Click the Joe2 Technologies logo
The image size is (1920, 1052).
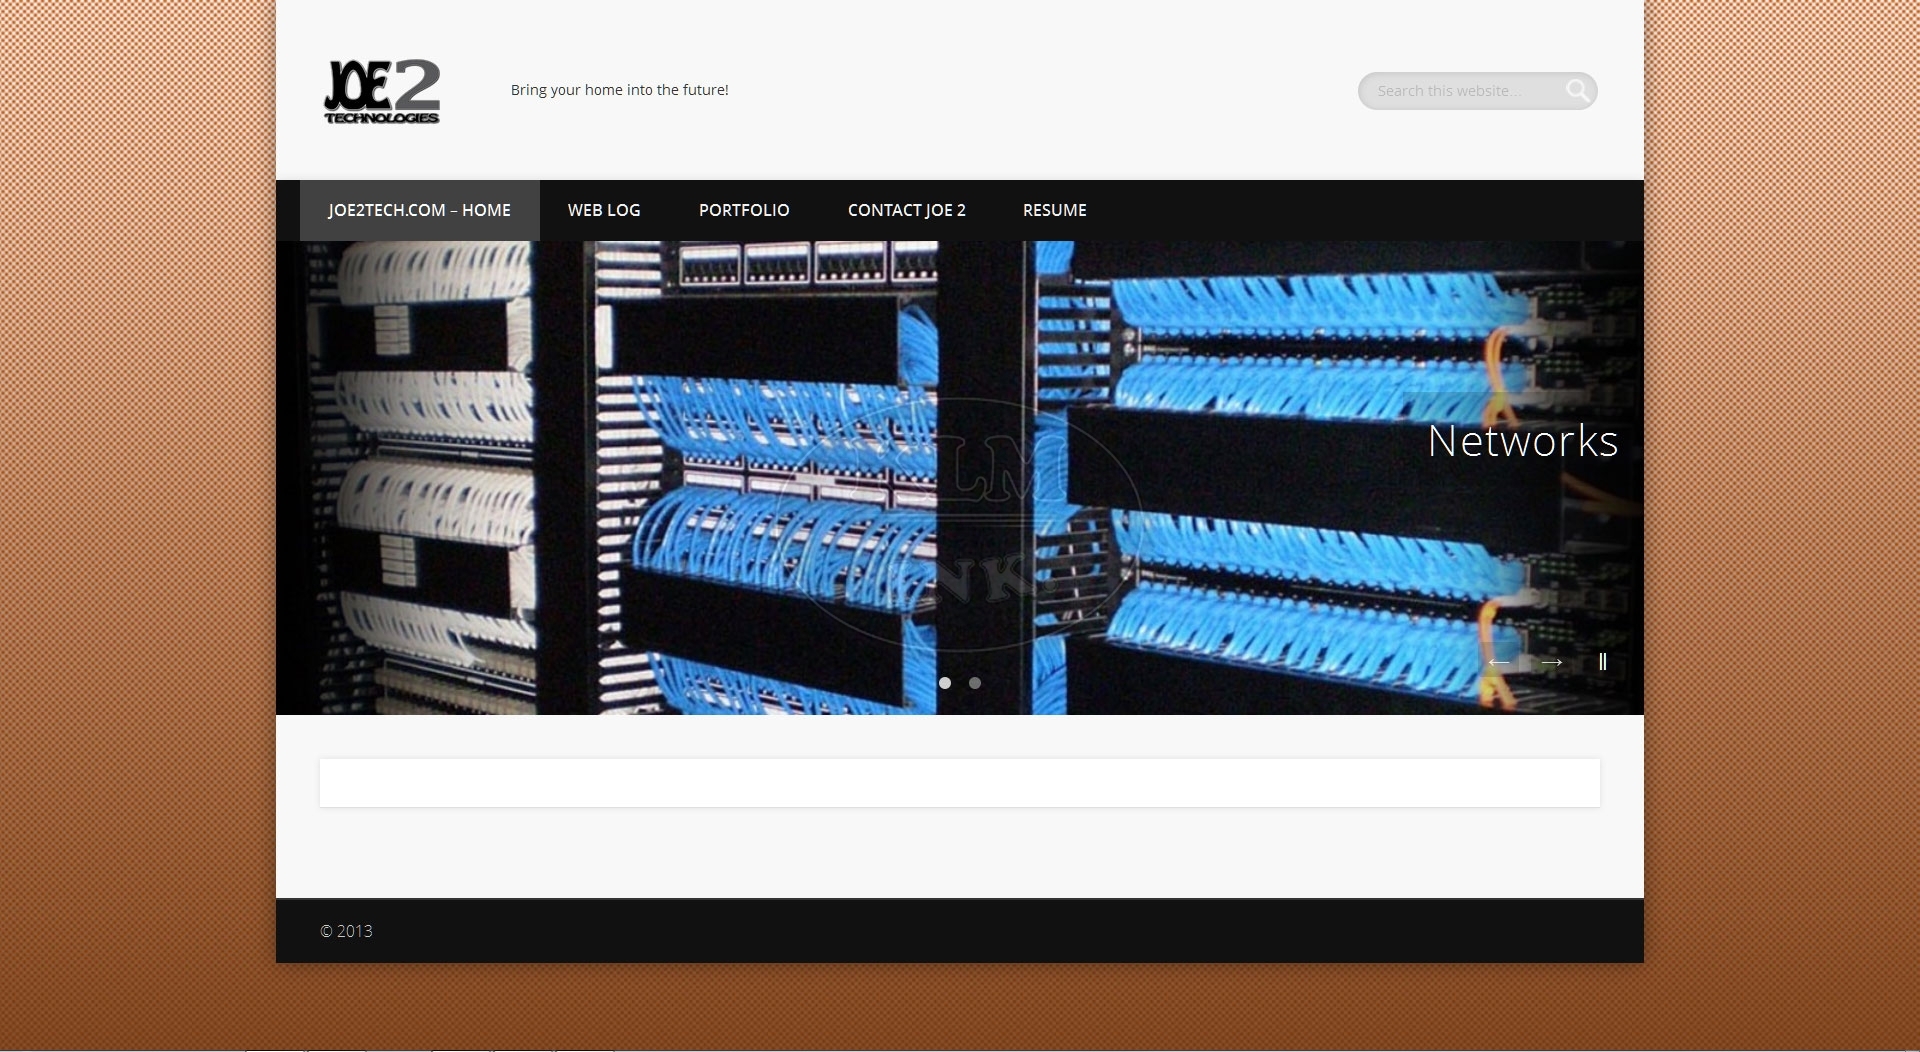tap(382, 91)
